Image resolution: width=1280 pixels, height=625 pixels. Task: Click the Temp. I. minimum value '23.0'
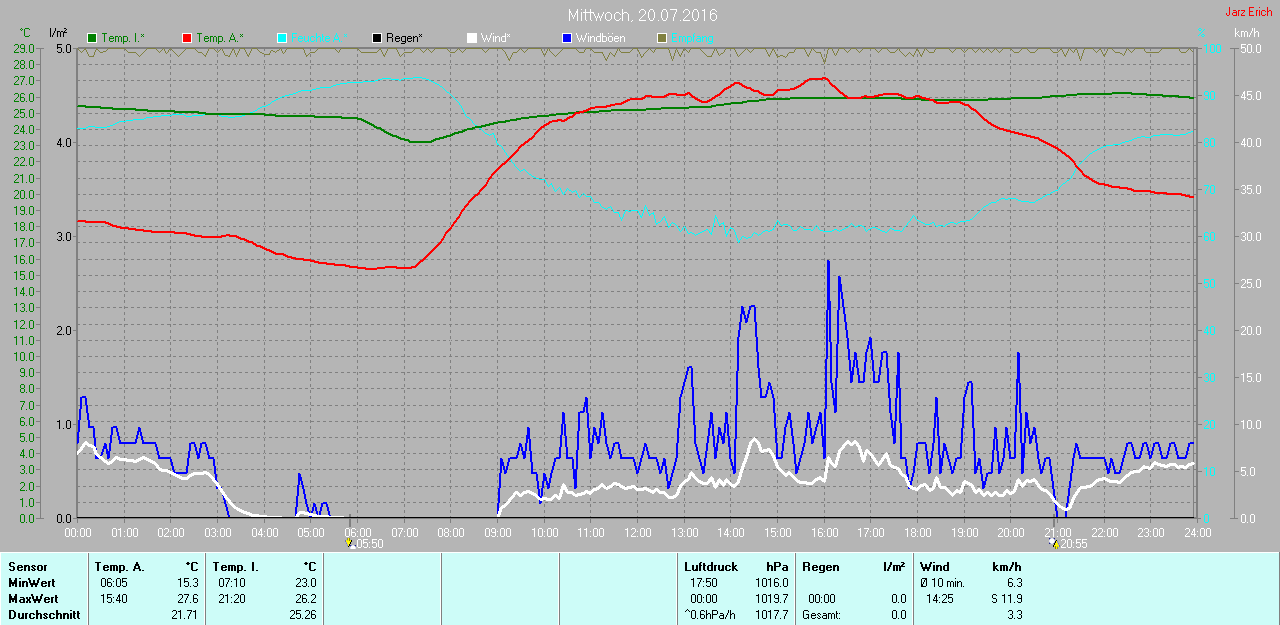click(x=306, y=583)
